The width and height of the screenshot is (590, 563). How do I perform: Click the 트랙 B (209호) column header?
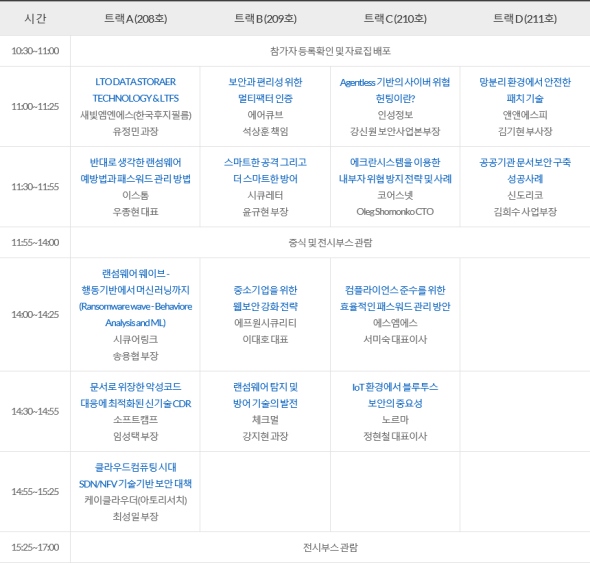coord(265,18)
